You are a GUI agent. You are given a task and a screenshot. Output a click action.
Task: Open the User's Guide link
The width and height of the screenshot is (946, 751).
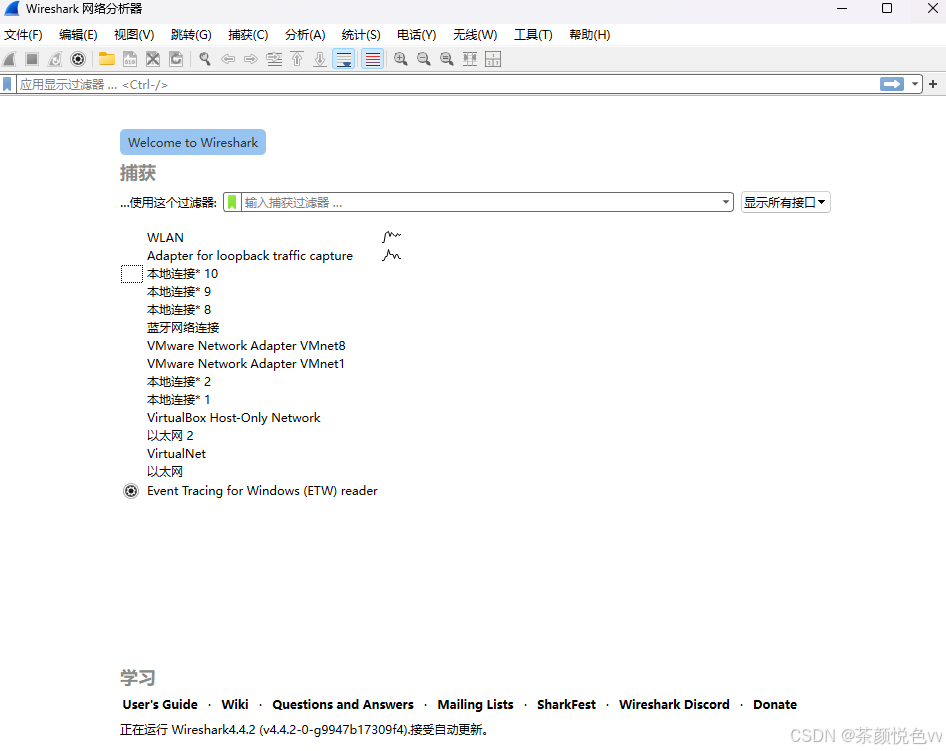160,705
